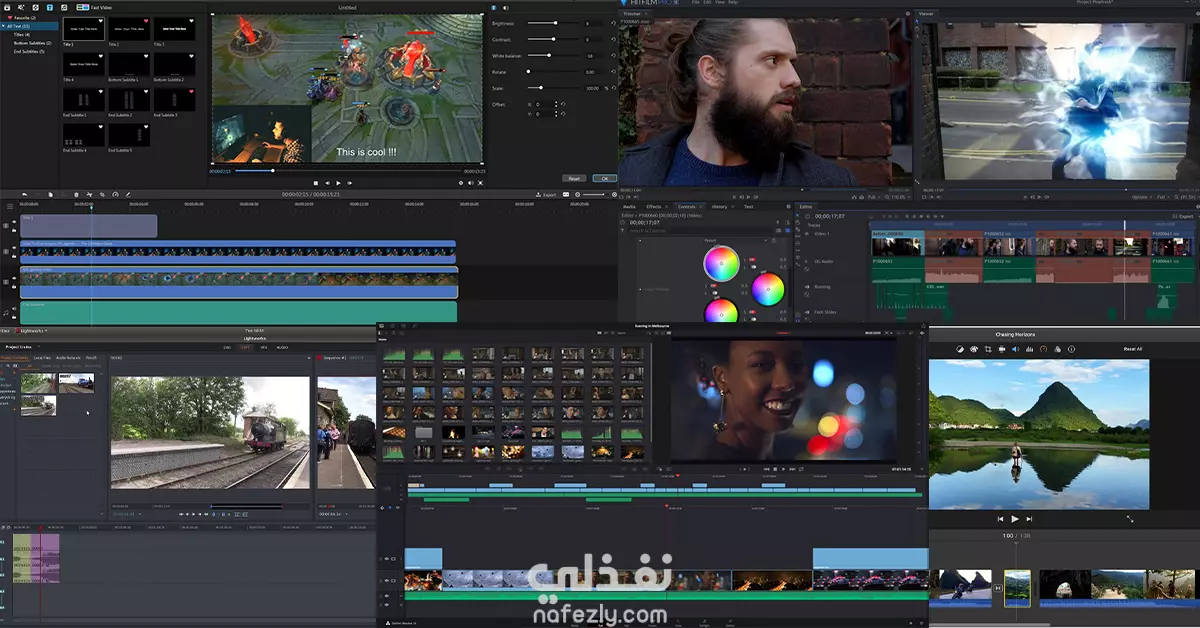The height and width of the screenshot is (628, 1200).
Task: Click Reset All in Chasing Horizons window
Action: tap(1133, 349)
